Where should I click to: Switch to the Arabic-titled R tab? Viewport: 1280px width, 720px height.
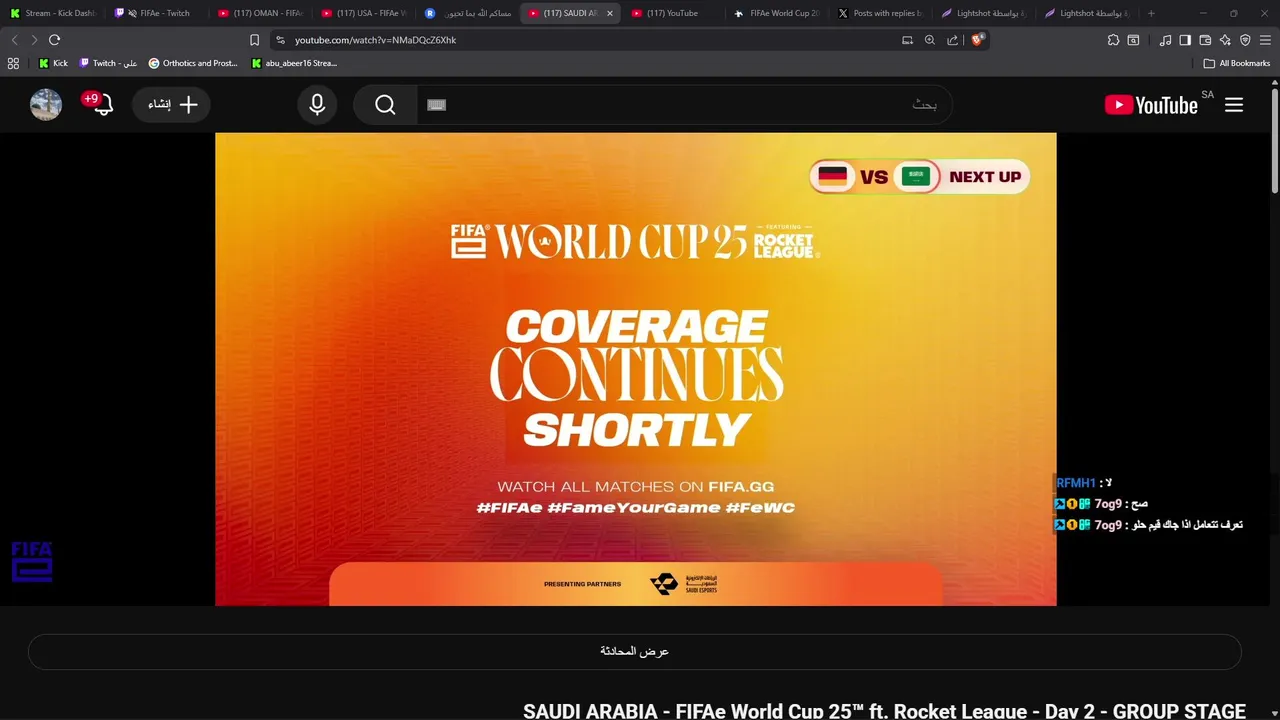tap(467, 13)
